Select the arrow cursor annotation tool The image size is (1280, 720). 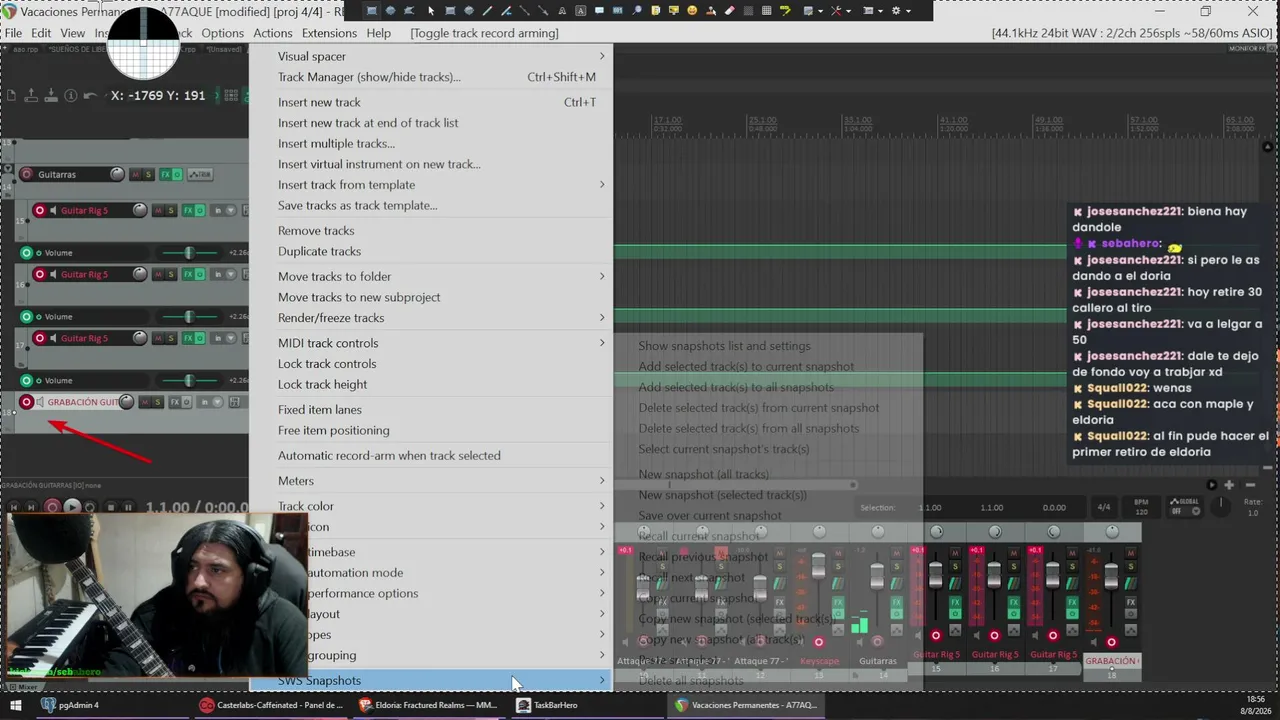(431, 11)
